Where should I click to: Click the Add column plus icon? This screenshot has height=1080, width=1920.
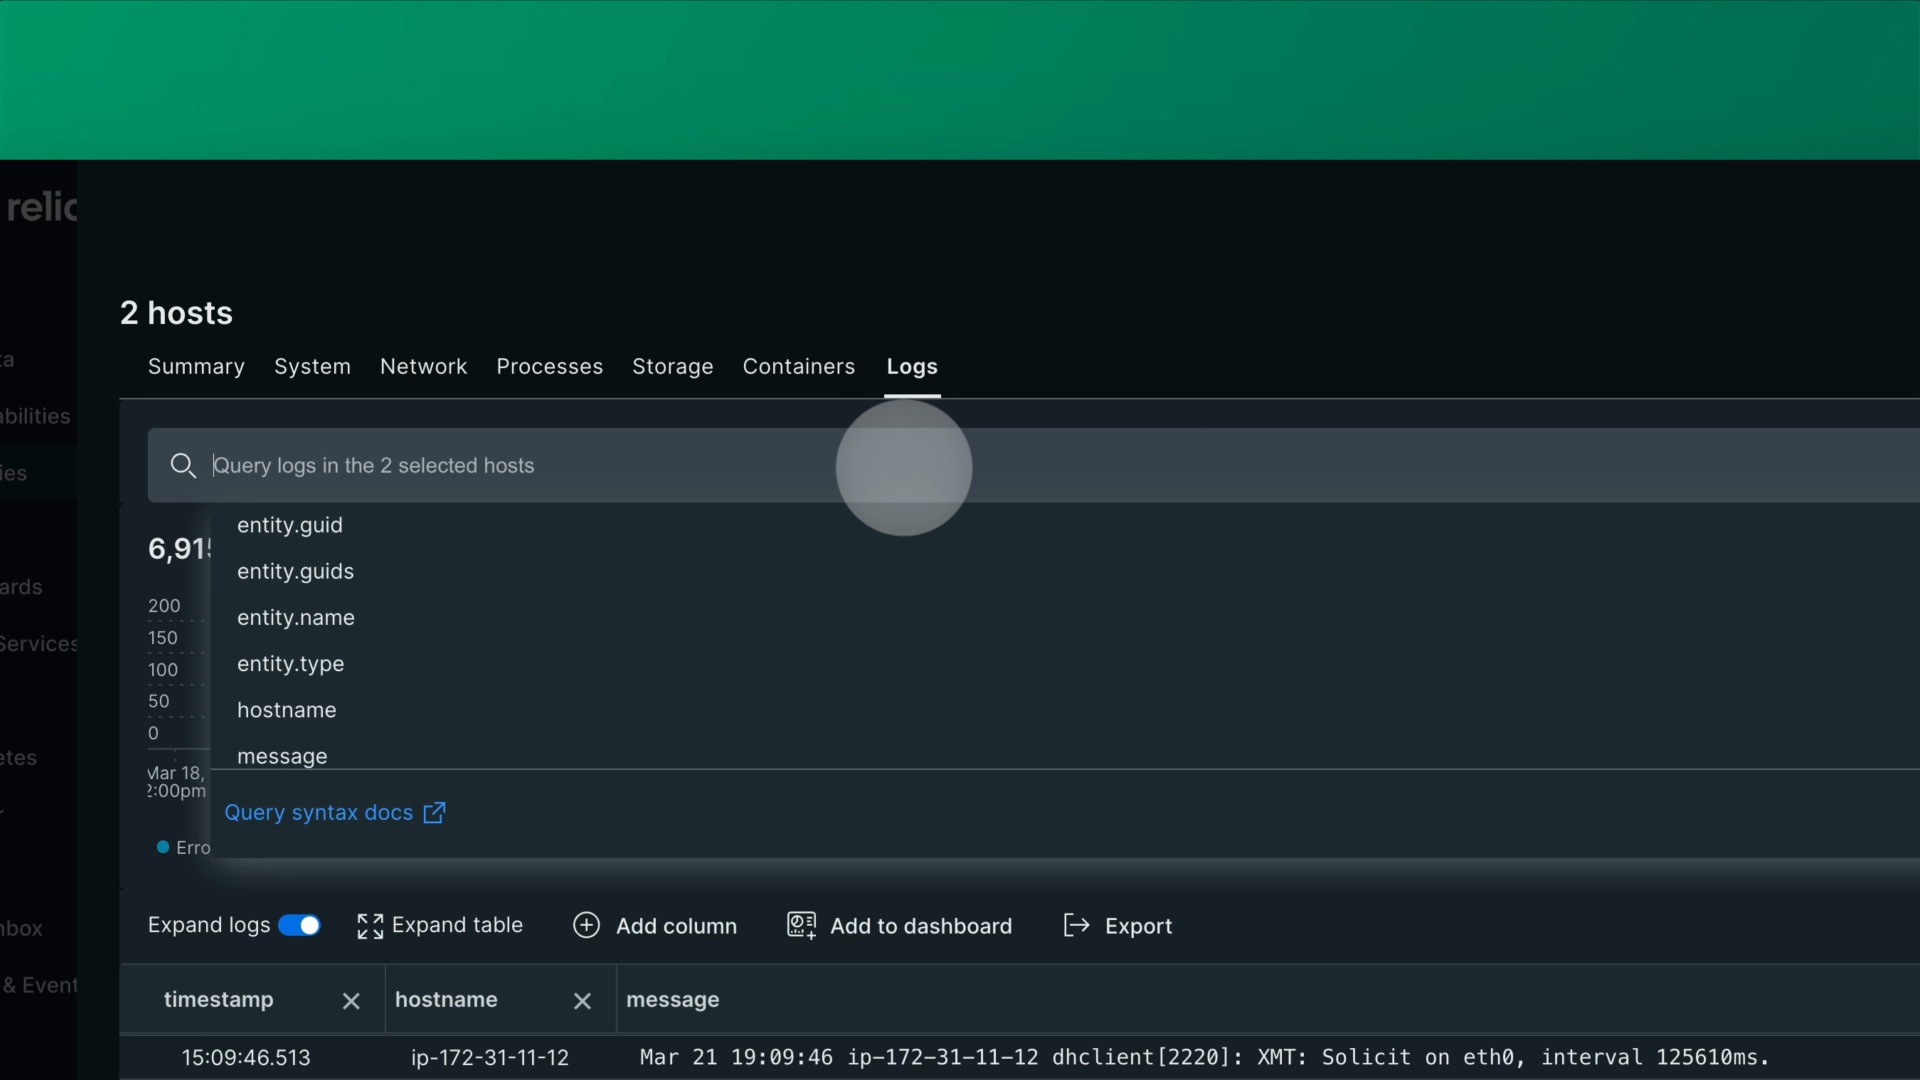tap(586, 926)
